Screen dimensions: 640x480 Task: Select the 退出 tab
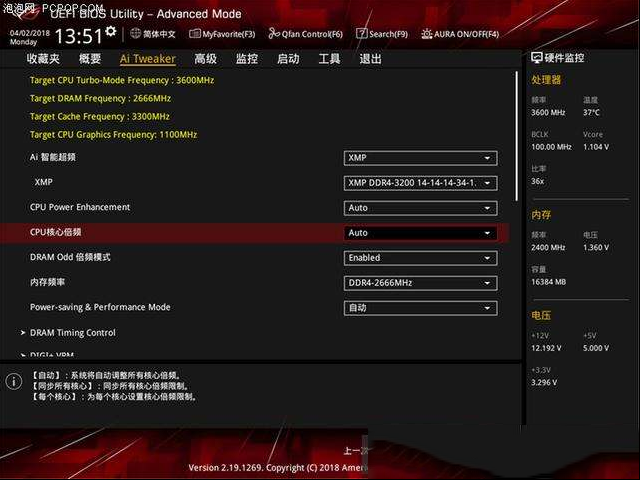370,59
